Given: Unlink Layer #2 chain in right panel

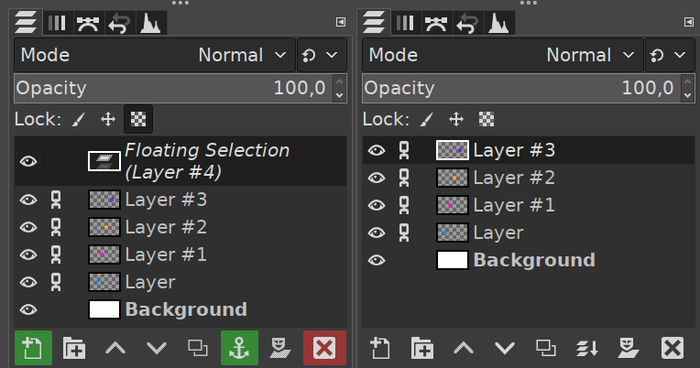Looking at the screenshot, I should [404, 178].
